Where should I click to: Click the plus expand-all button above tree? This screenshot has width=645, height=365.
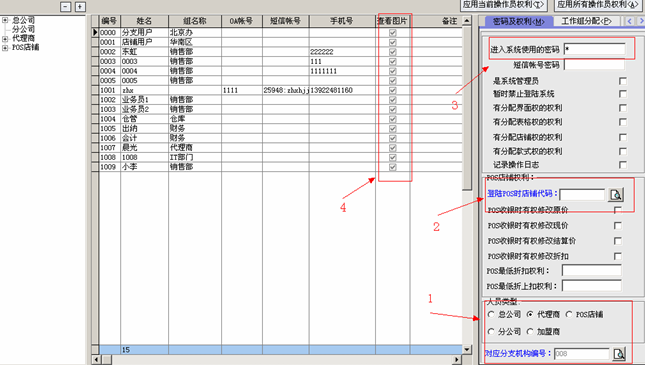(80, 7)
